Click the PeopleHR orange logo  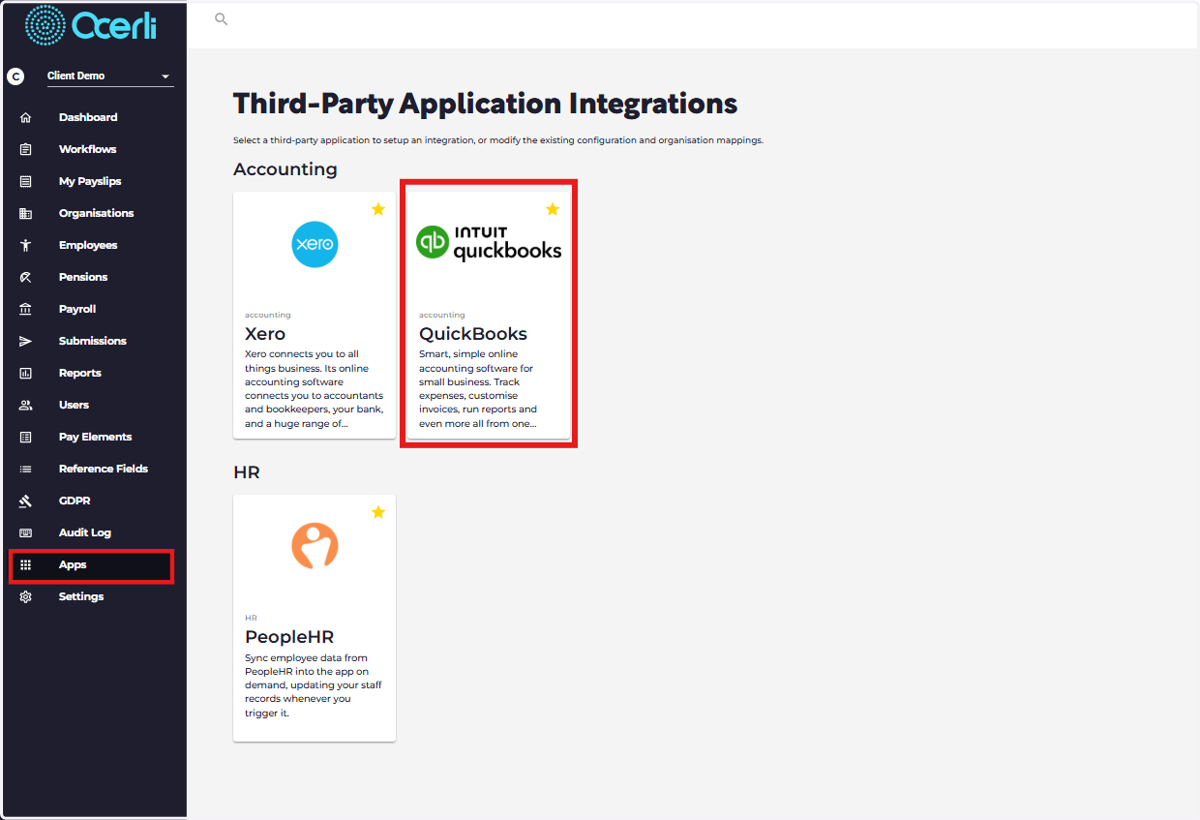(x=315, y=547)
